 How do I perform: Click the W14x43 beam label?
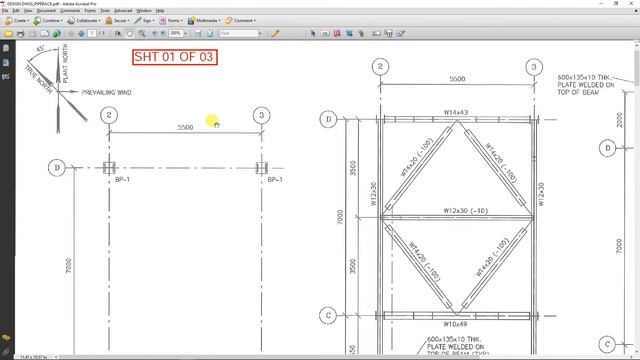coord(456,112)
